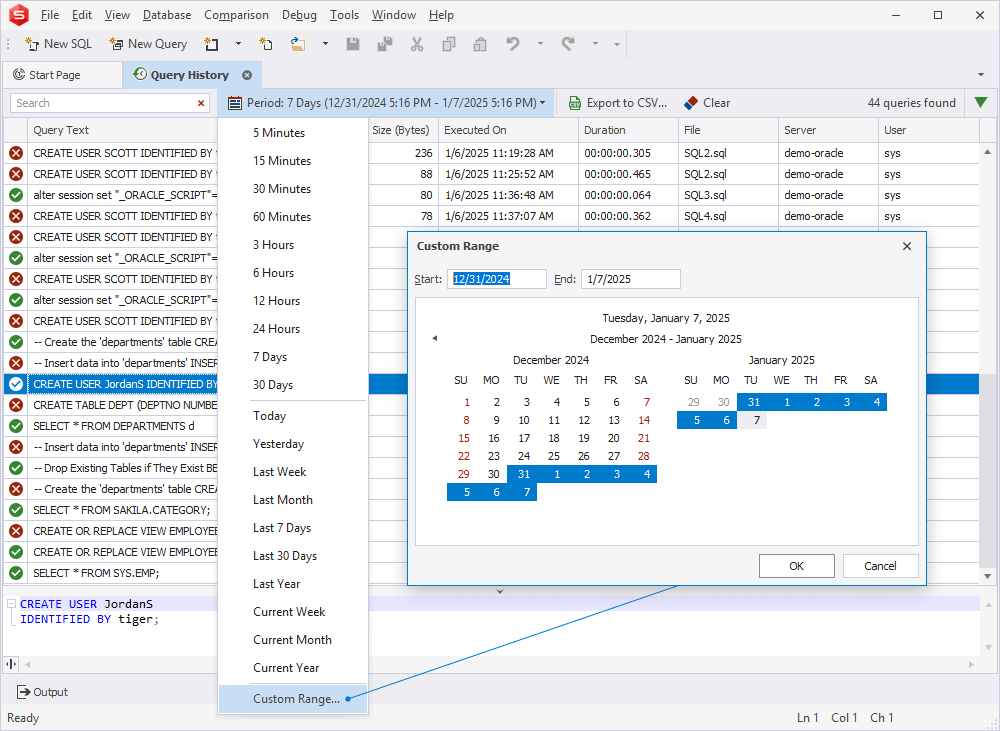Close the Query History tab
Image resolution: width=1000 pixels, height=731 pixels.
tap(247, 75)
